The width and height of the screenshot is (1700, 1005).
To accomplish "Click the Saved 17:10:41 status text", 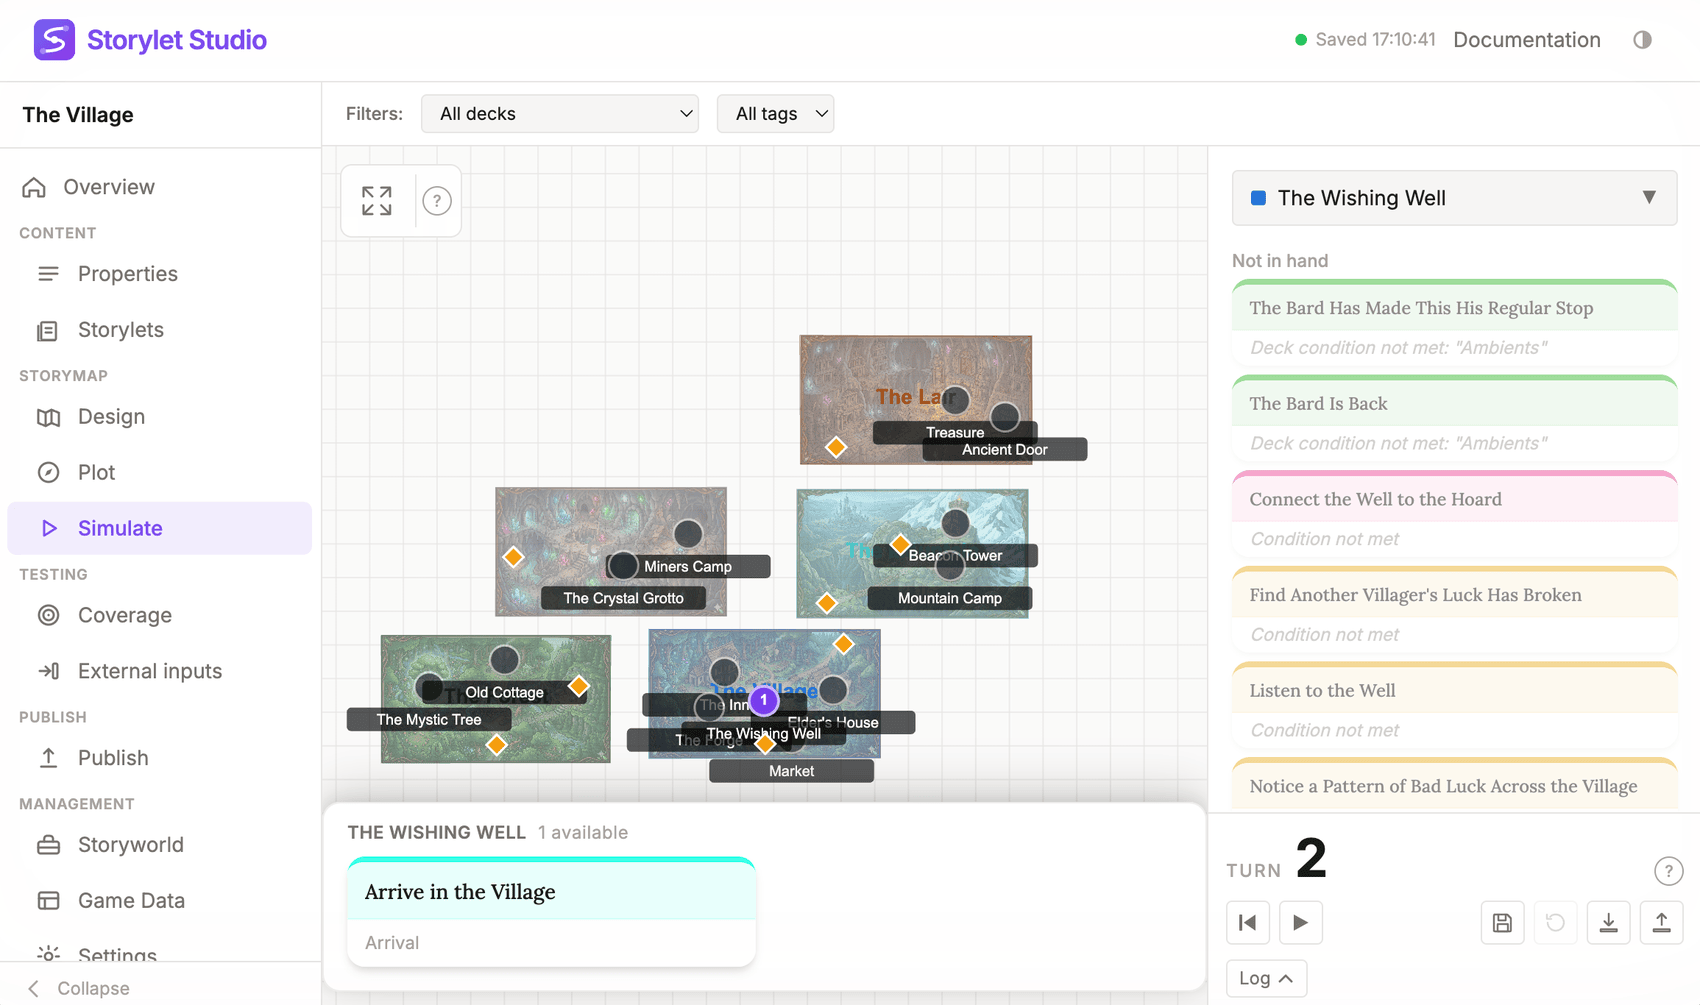I will [x=1375, y=40].
